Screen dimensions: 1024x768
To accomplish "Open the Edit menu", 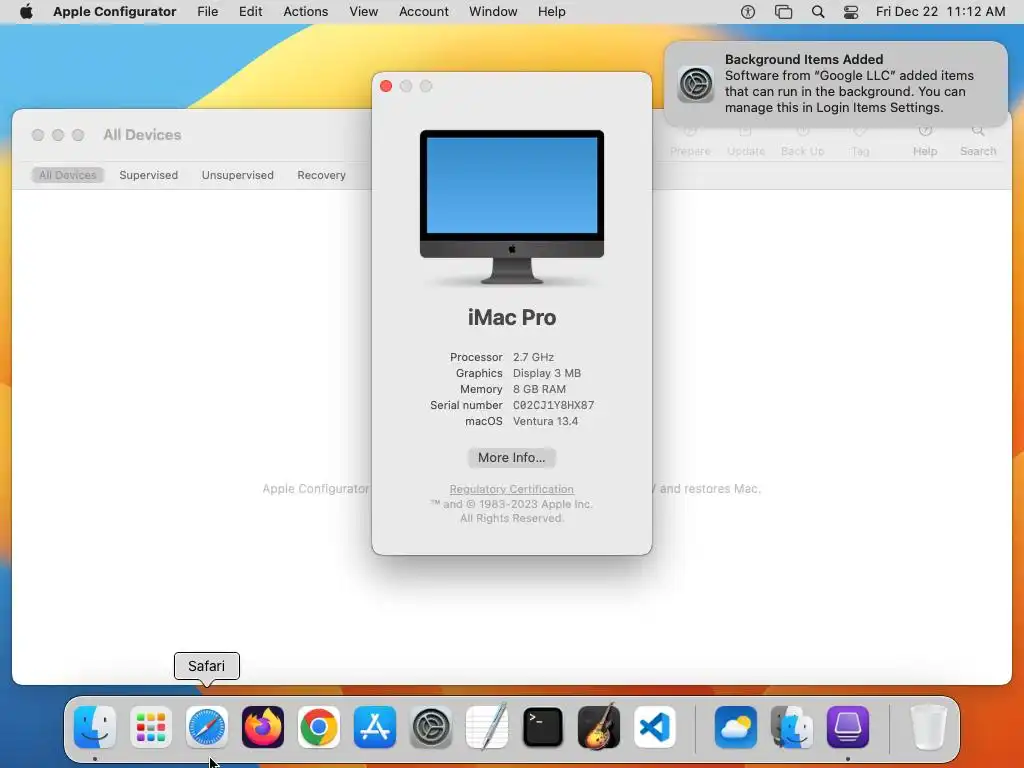I will 250,12.
